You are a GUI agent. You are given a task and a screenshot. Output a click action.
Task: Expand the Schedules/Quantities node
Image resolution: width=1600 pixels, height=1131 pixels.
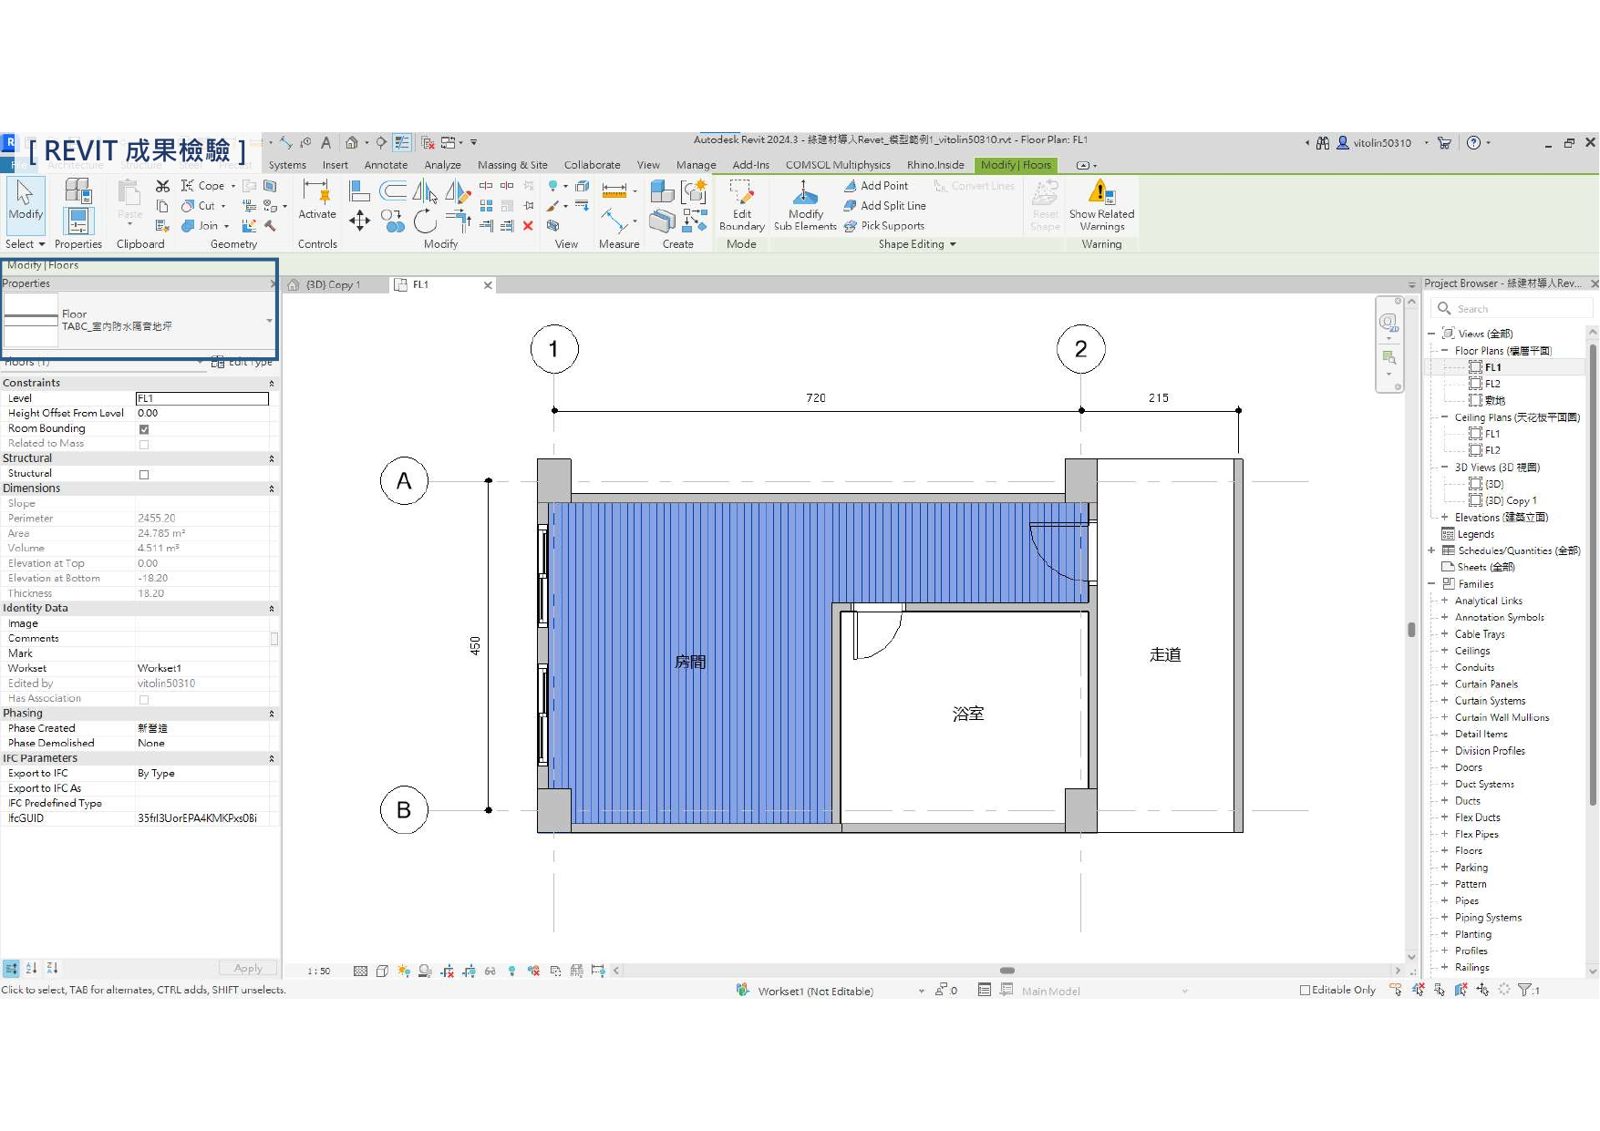pos(1431,550)
